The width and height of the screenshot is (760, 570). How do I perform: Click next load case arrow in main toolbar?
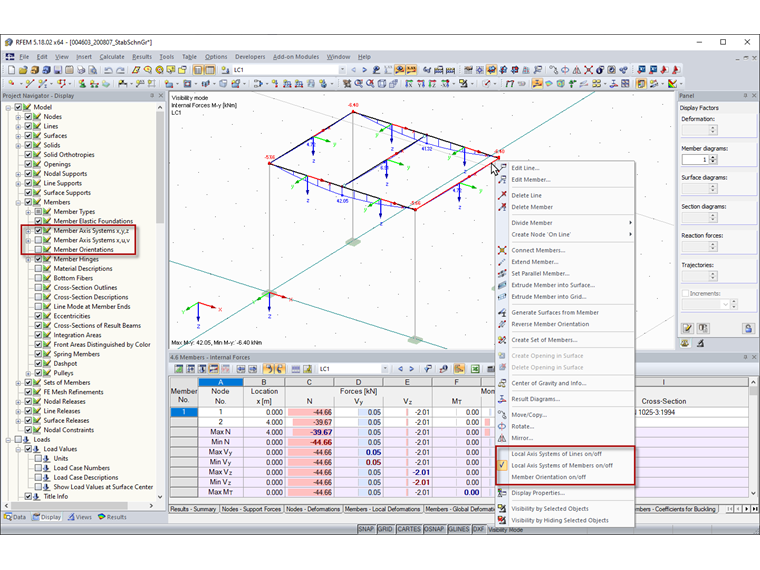tap(364, 70)
